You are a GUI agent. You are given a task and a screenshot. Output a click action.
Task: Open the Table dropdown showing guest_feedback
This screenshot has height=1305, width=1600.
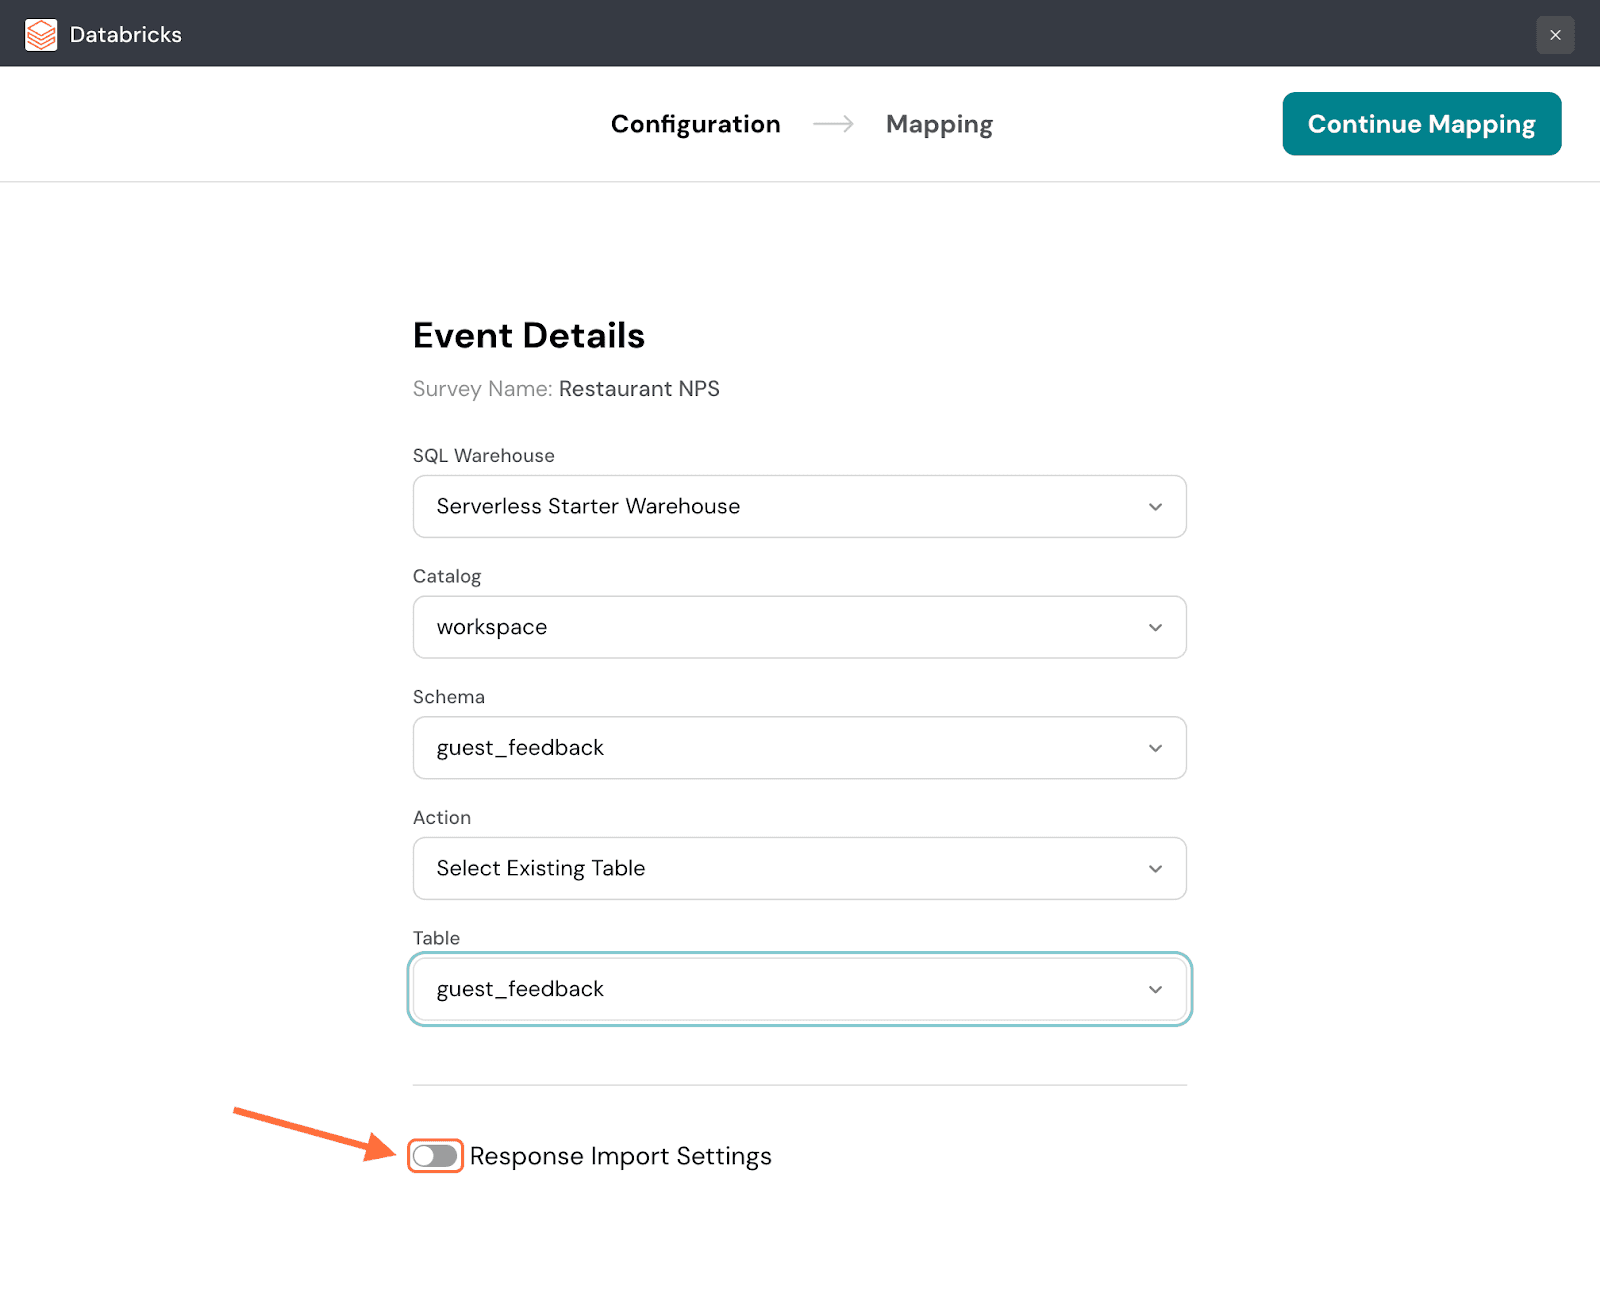click(780, 990)
